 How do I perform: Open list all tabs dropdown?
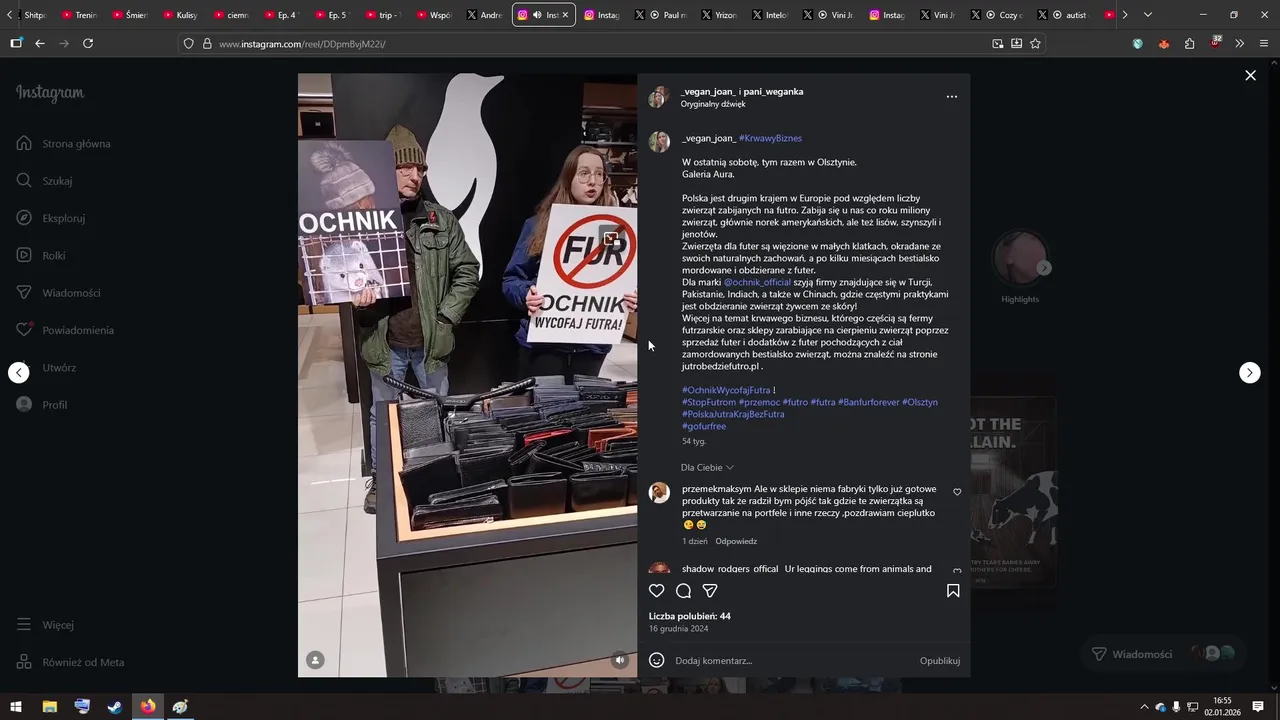point(1147,15)
